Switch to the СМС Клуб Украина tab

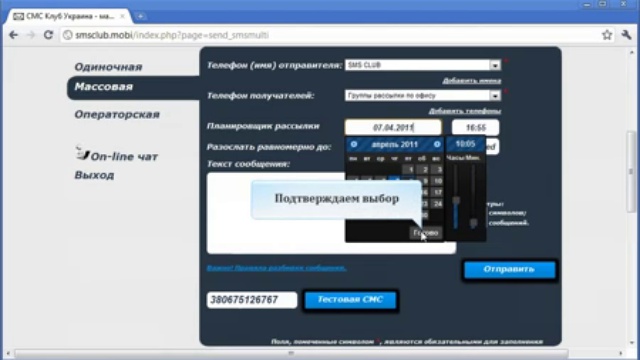69,16
